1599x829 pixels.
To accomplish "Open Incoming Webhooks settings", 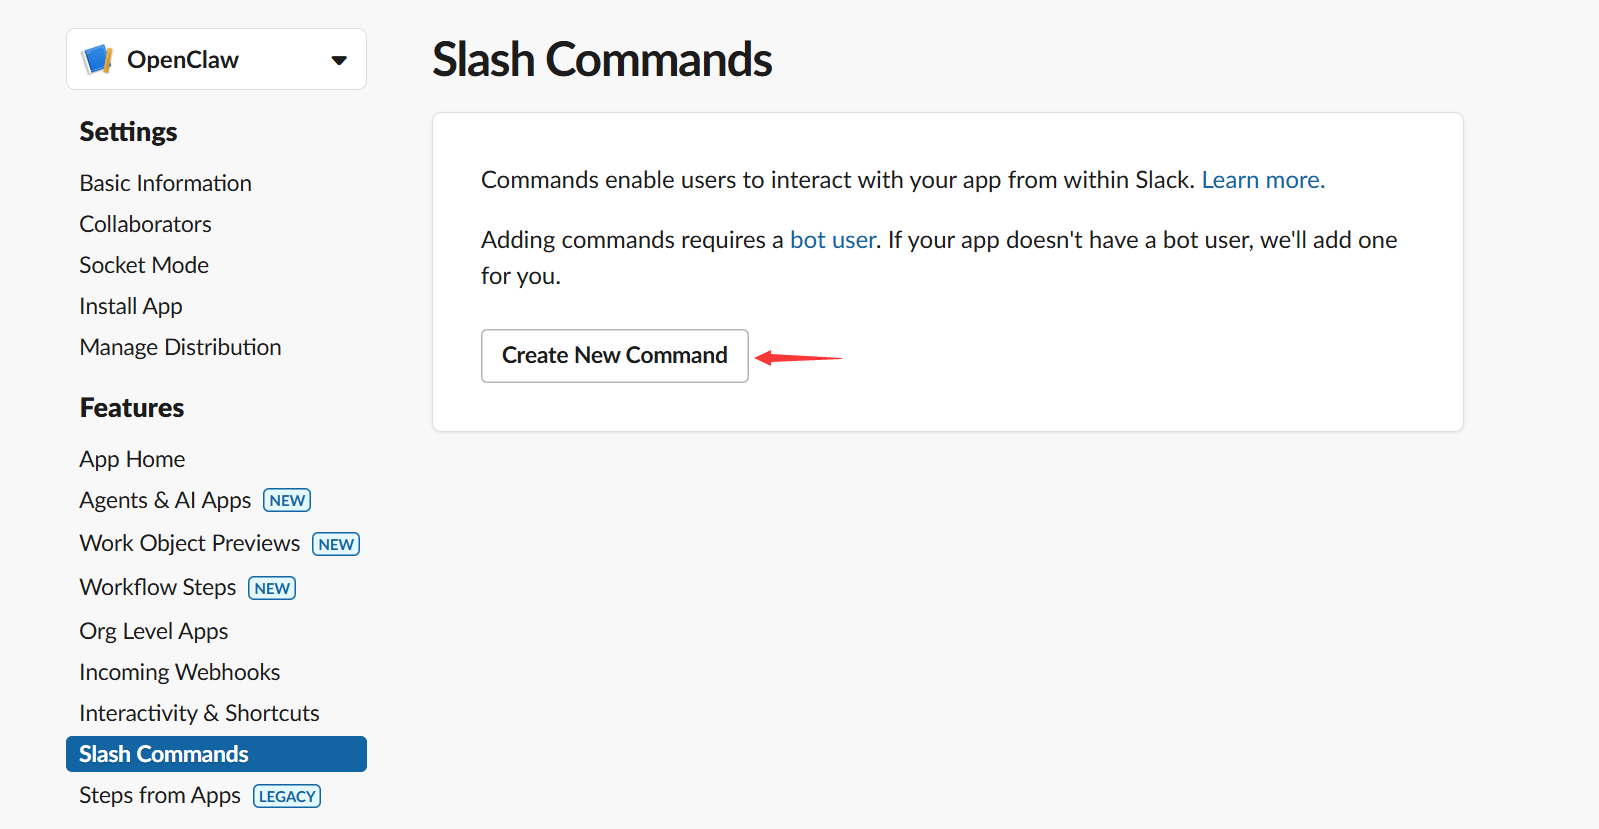I will 180,672.
